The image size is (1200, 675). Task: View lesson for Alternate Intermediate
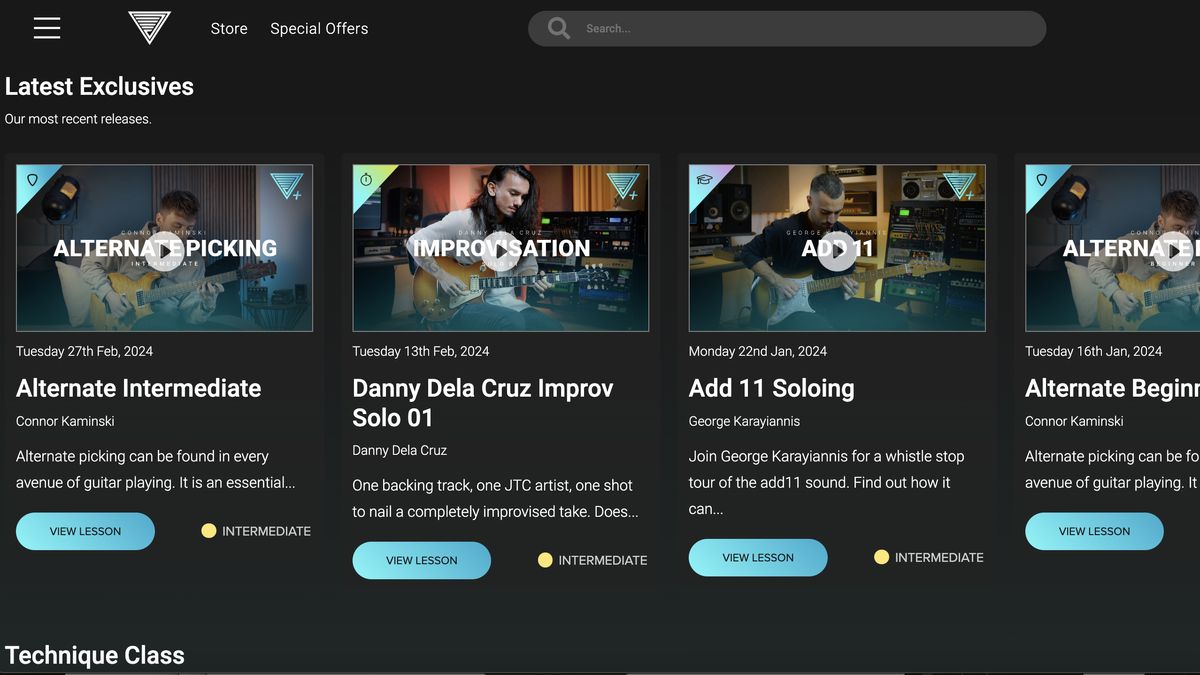tap(85, 531)
